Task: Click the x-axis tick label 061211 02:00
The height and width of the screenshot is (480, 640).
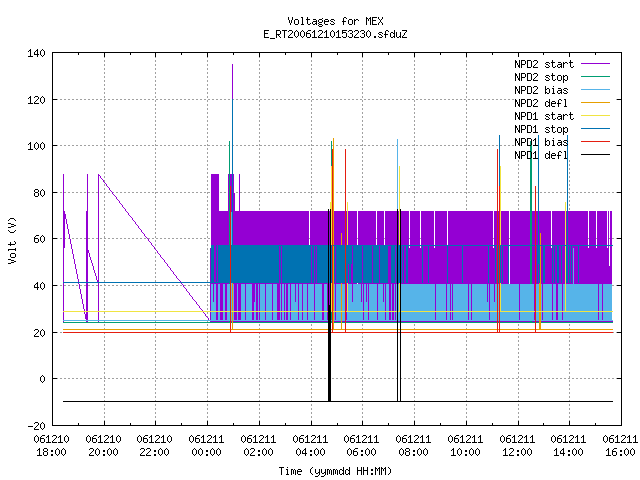Action: [258, 446]
